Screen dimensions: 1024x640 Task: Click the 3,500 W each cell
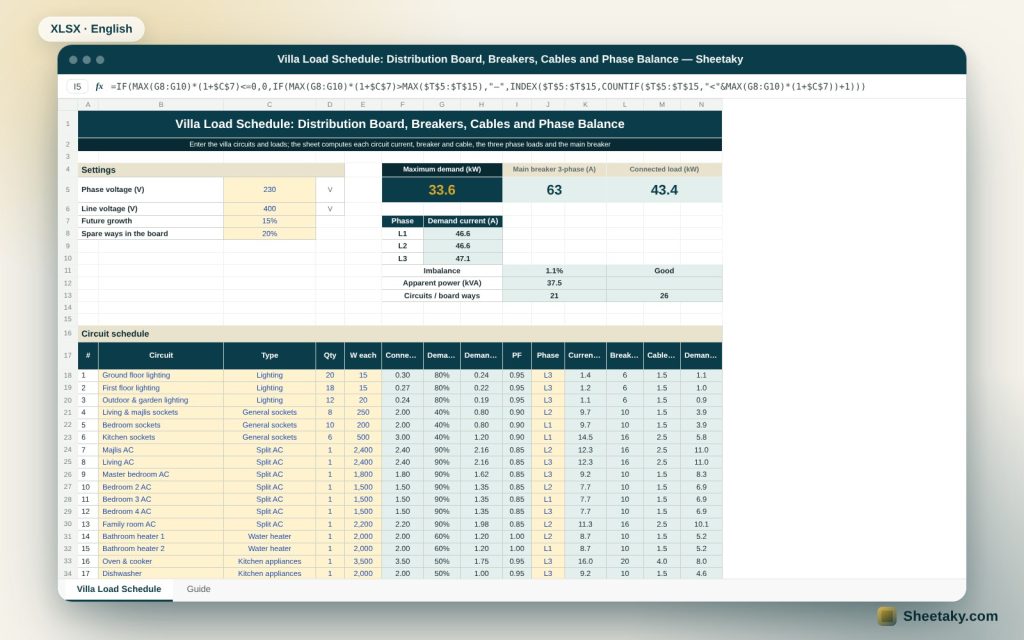pos(362,562)
